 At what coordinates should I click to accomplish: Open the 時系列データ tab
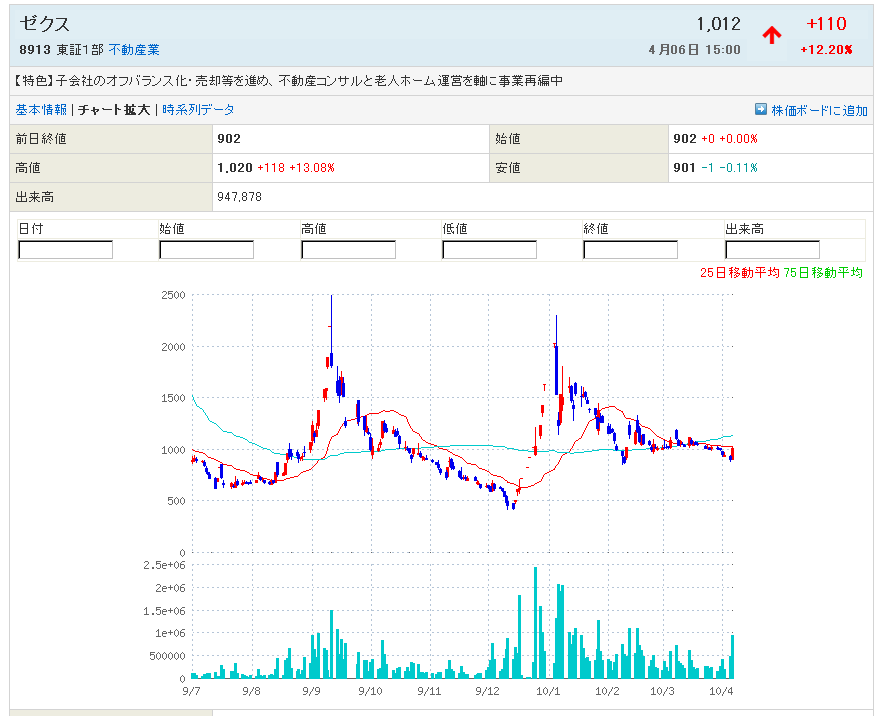click(x=198, y=110)
